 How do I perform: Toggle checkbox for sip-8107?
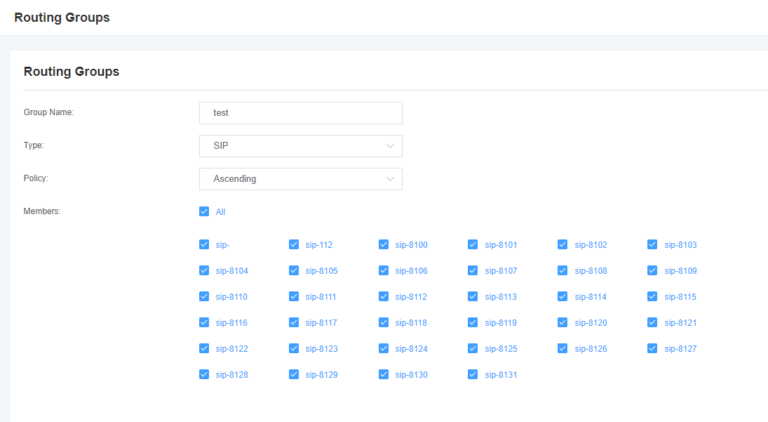[x=473, y=270]
